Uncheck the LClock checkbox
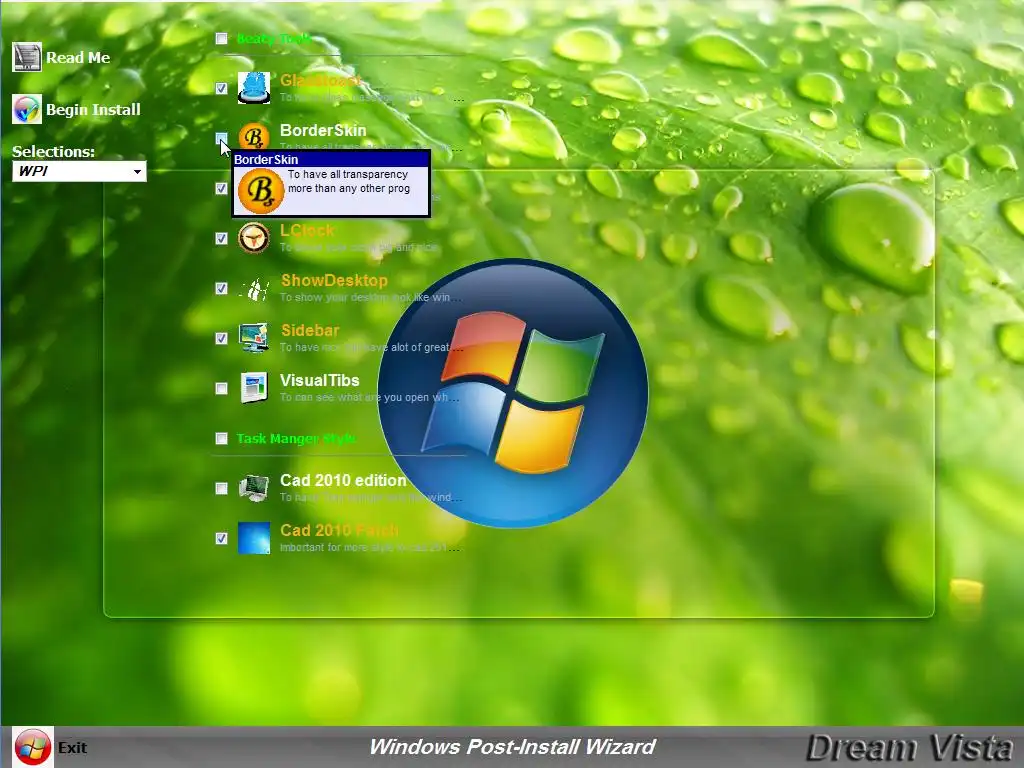 point(221,238)
